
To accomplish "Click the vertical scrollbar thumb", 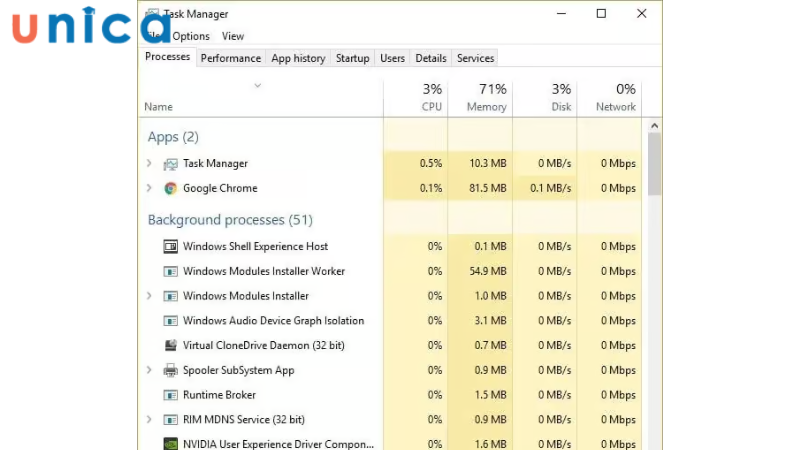I will pyautogui.click(x=655, y=164).
